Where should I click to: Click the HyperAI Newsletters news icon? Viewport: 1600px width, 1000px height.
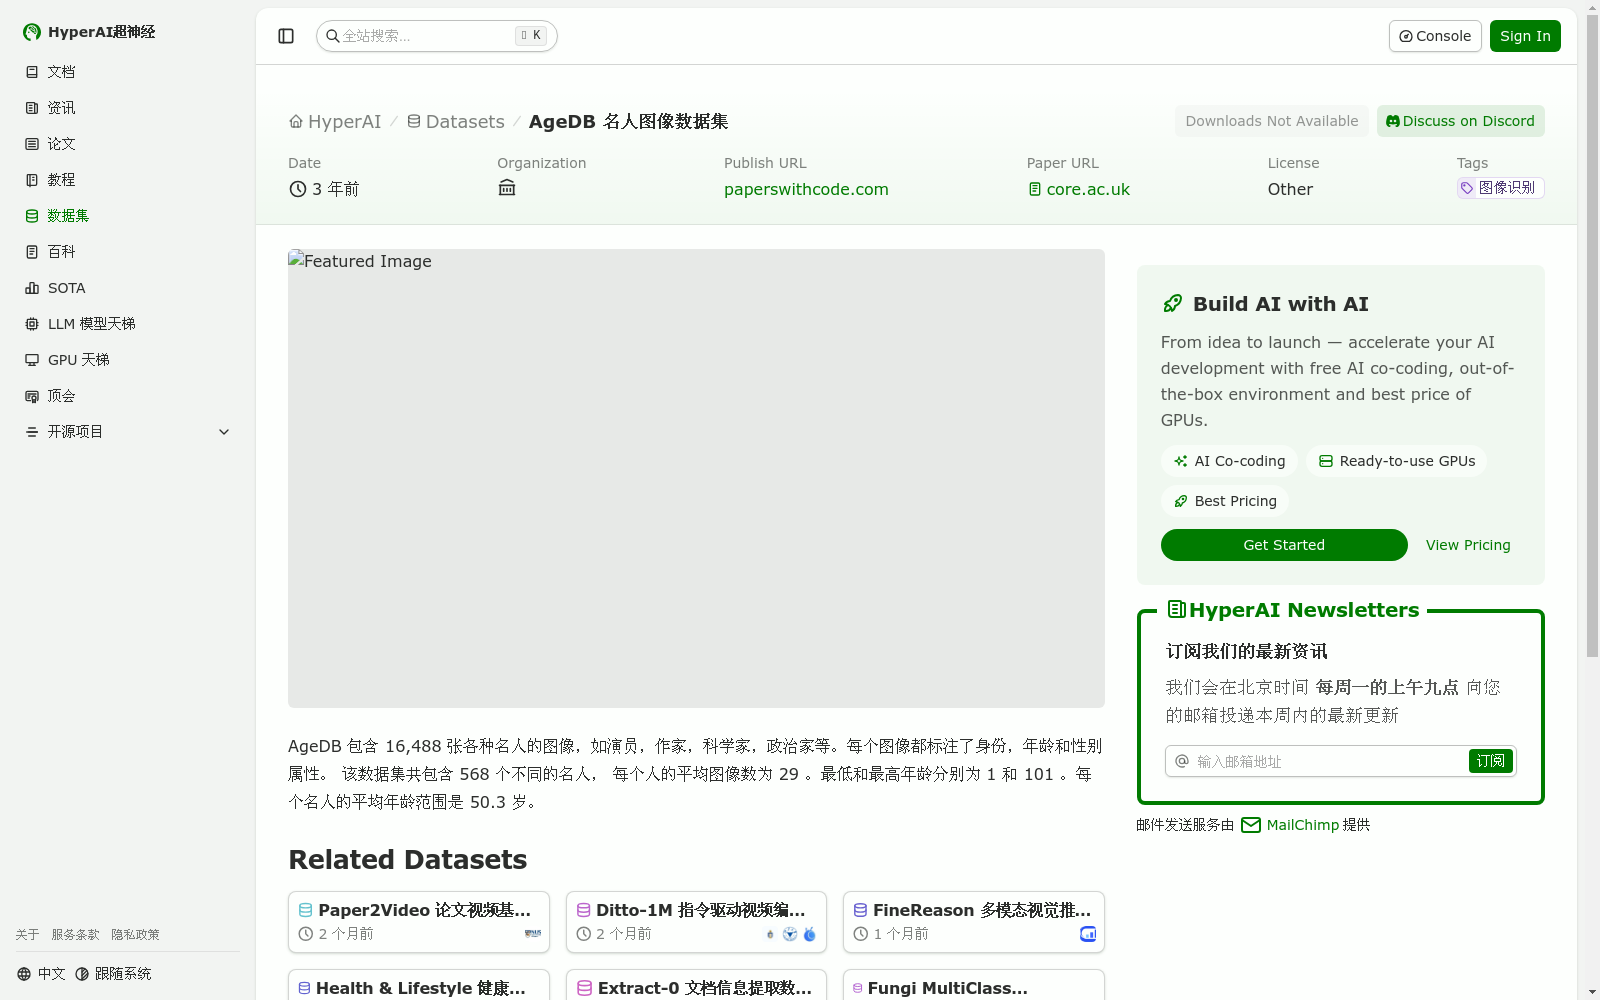click(x=1177, y=609)
